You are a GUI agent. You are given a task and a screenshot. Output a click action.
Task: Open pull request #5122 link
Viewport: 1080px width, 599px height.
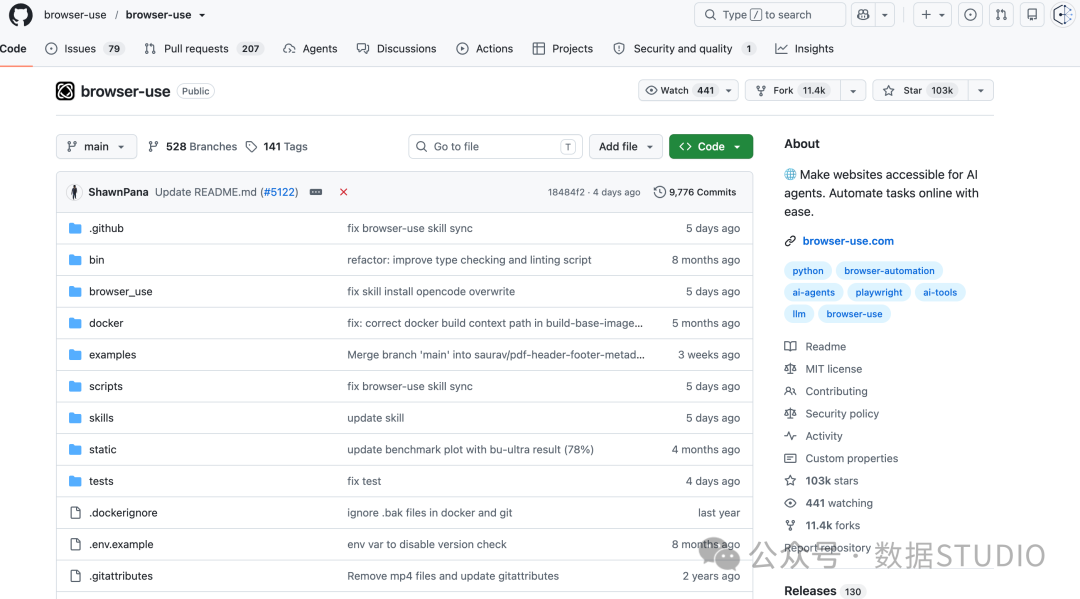point(279,192)
